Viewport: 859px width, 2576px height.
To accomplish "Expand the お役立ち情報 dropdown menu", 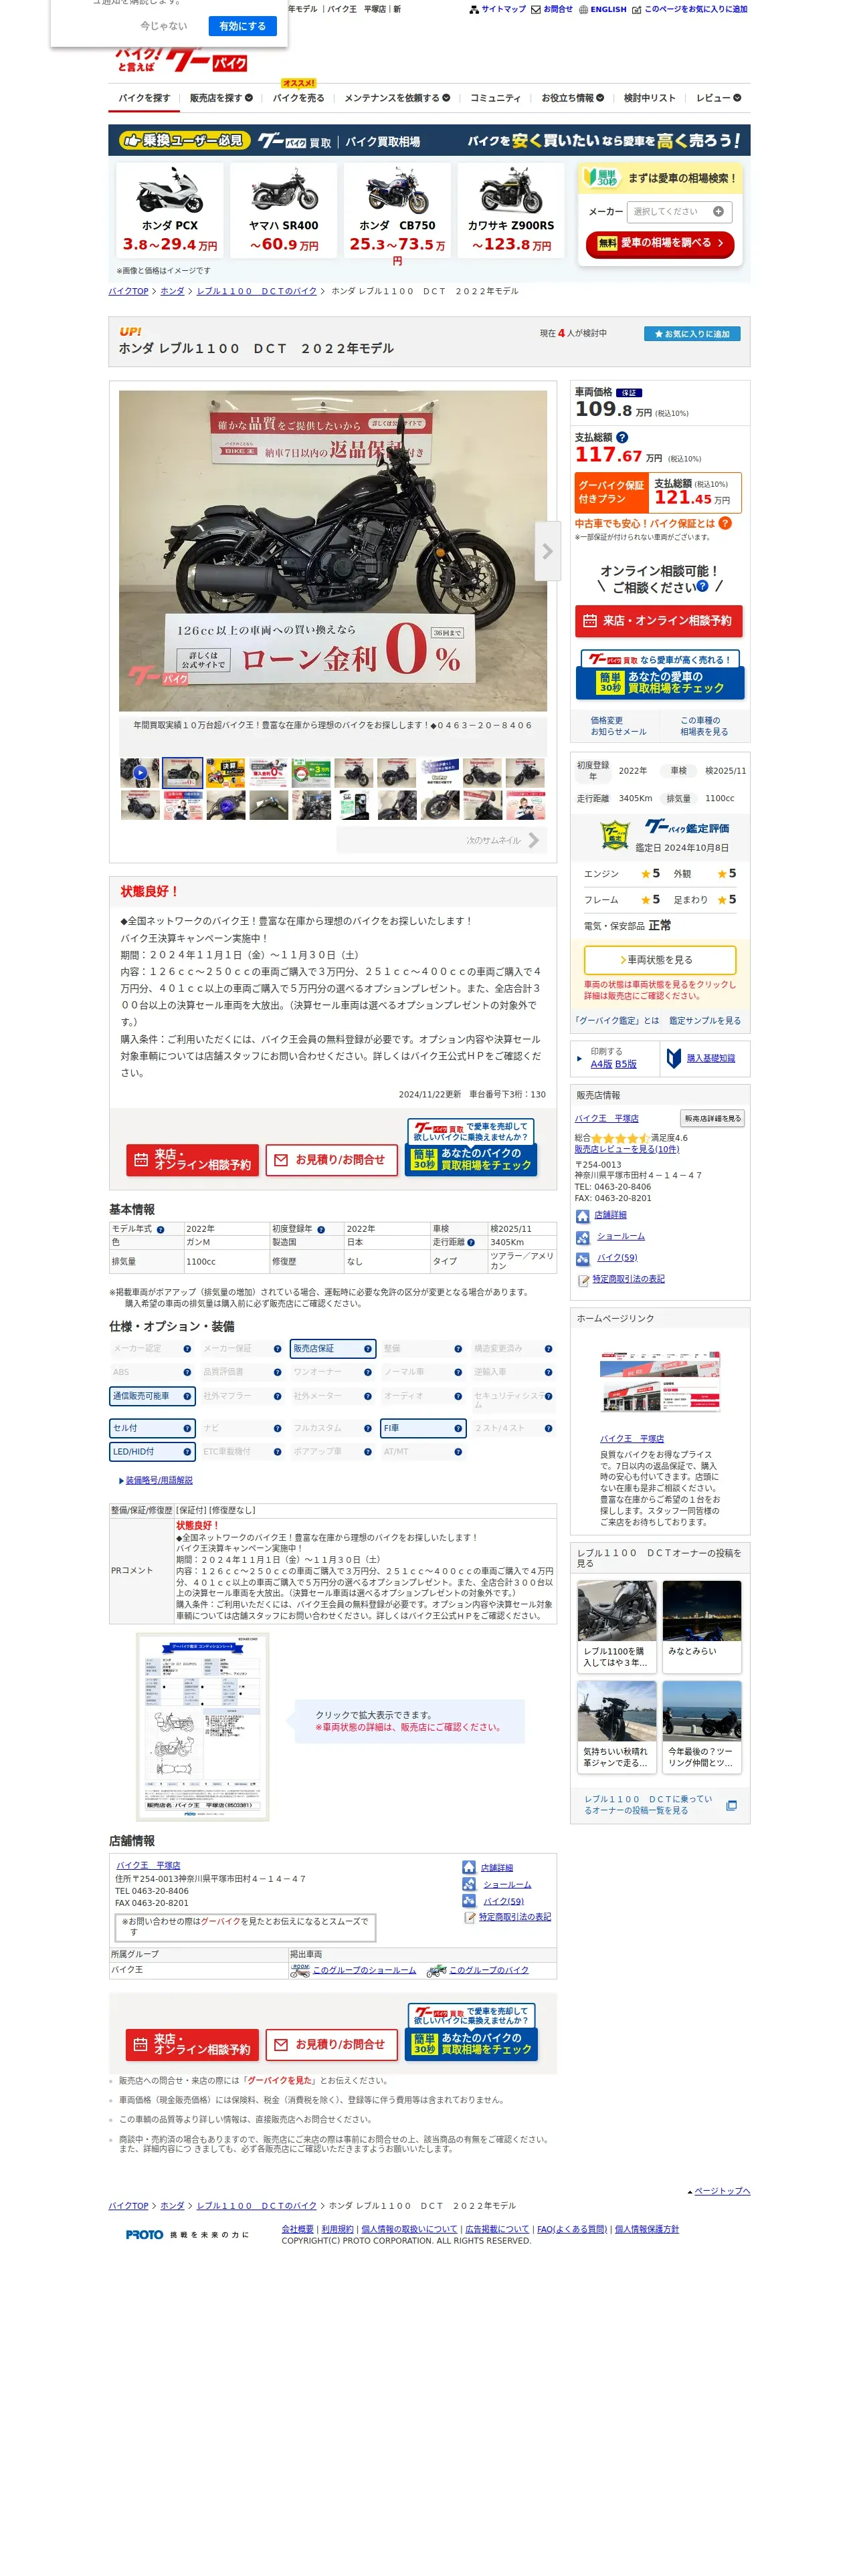I will (x=572, y=98).
